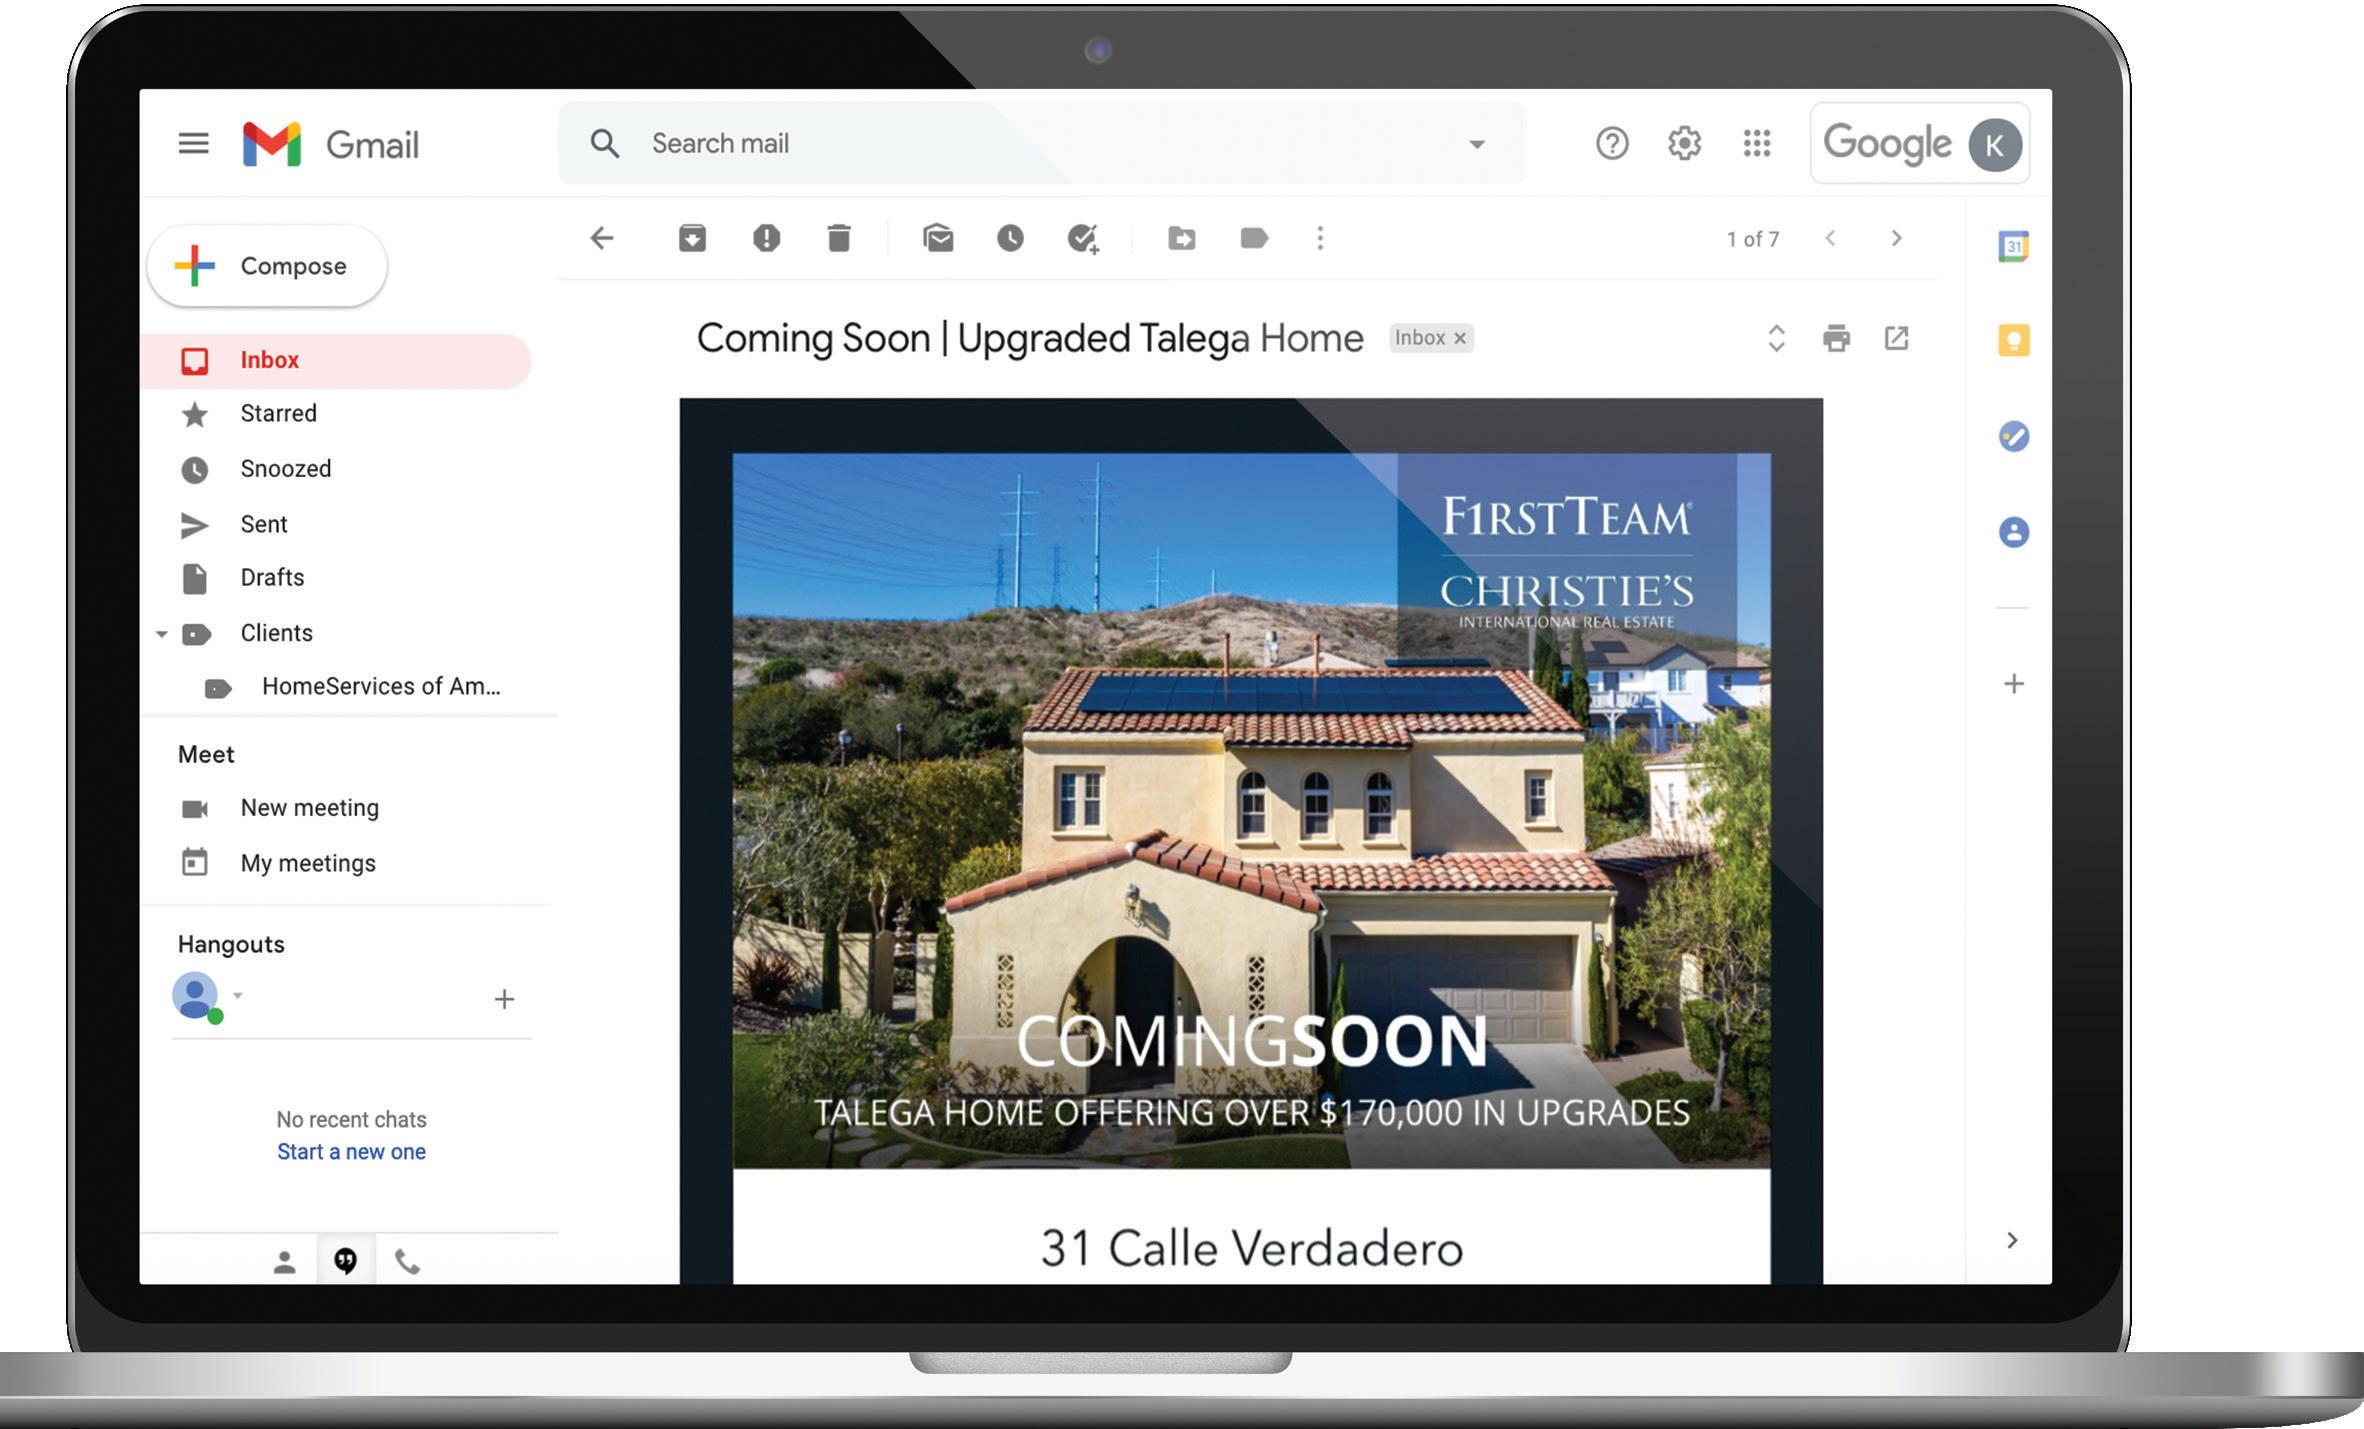Open Google Calendar side panel

click(x=2013, y=246)
